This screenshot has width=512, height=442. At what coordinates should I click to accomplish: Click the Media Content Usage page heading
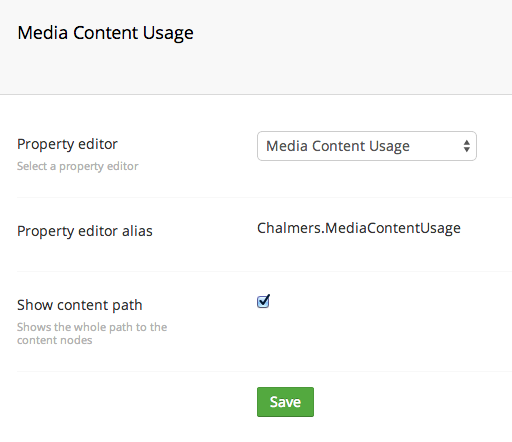[x=105, y=33]
